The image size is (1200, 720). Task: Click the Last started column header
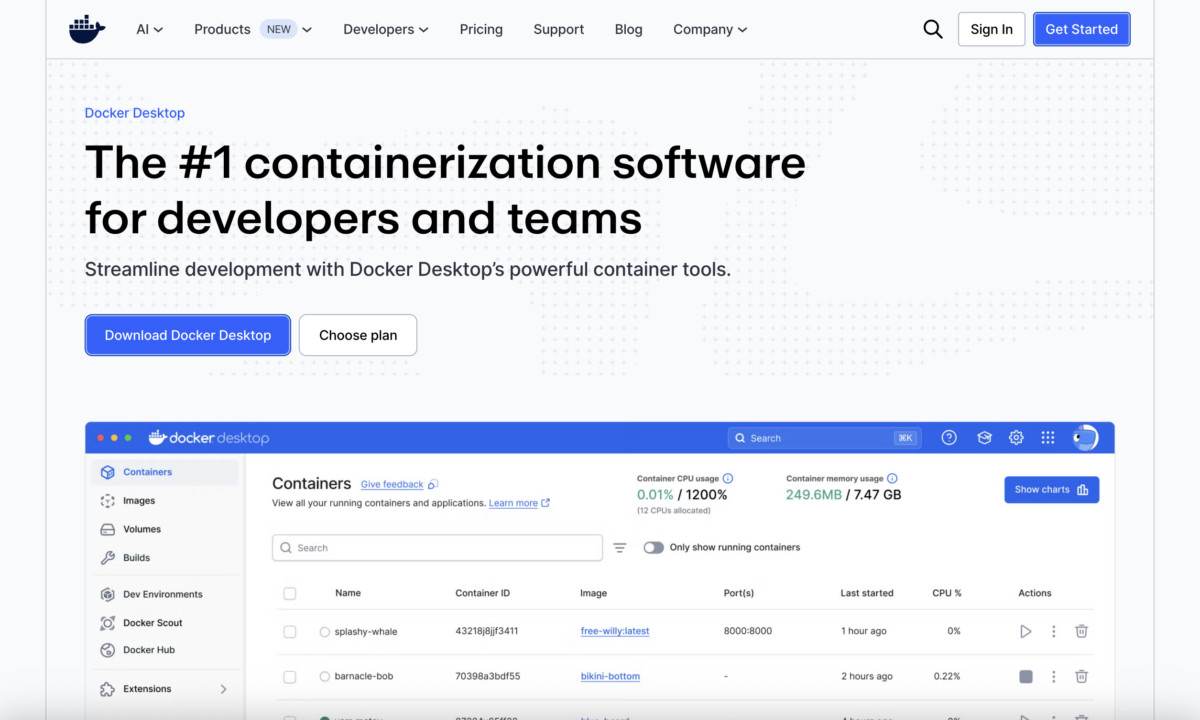pos(867,593)
